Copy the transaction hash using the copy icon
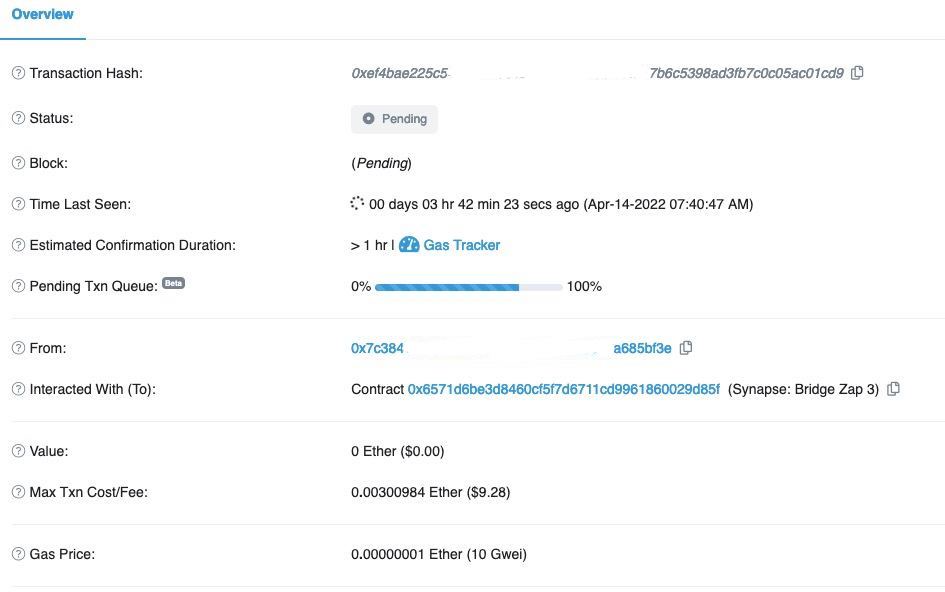 (858, 73)
